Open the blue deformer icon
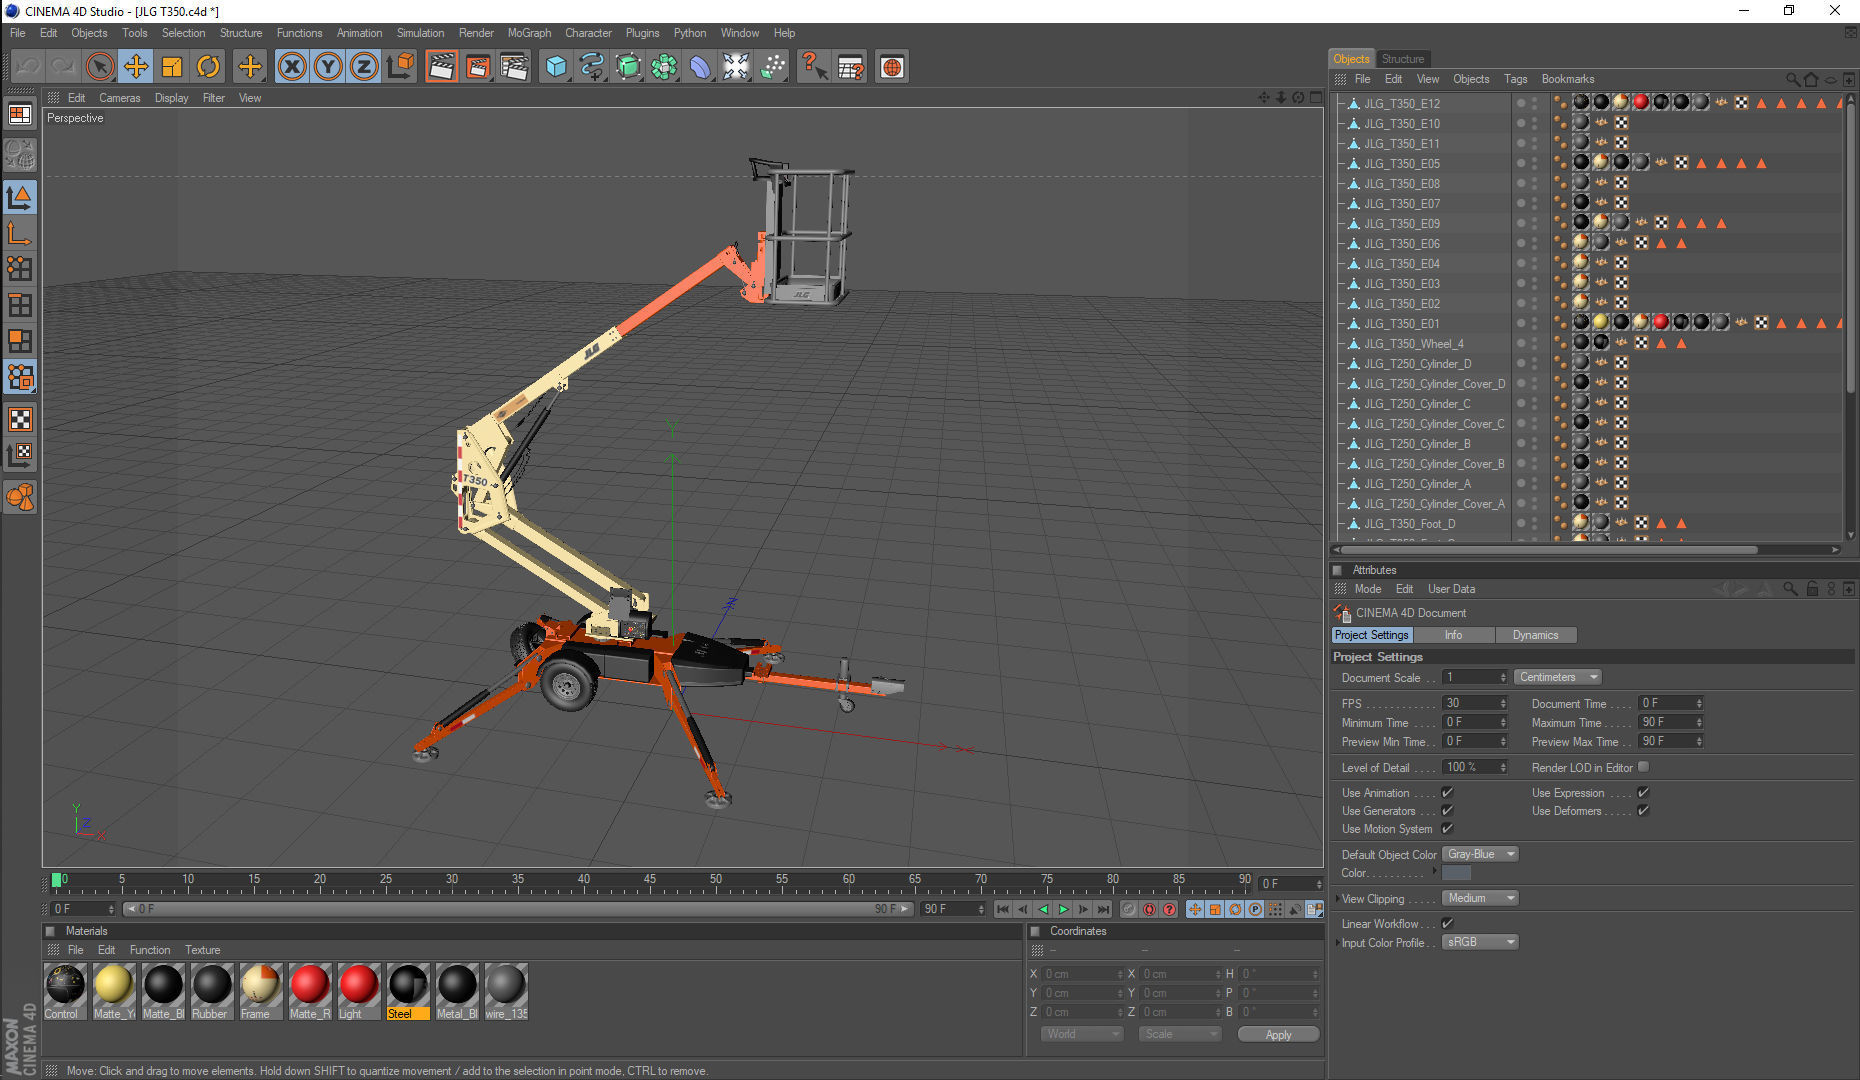Screen dimensions: 1860x1080 click(700, 67)
